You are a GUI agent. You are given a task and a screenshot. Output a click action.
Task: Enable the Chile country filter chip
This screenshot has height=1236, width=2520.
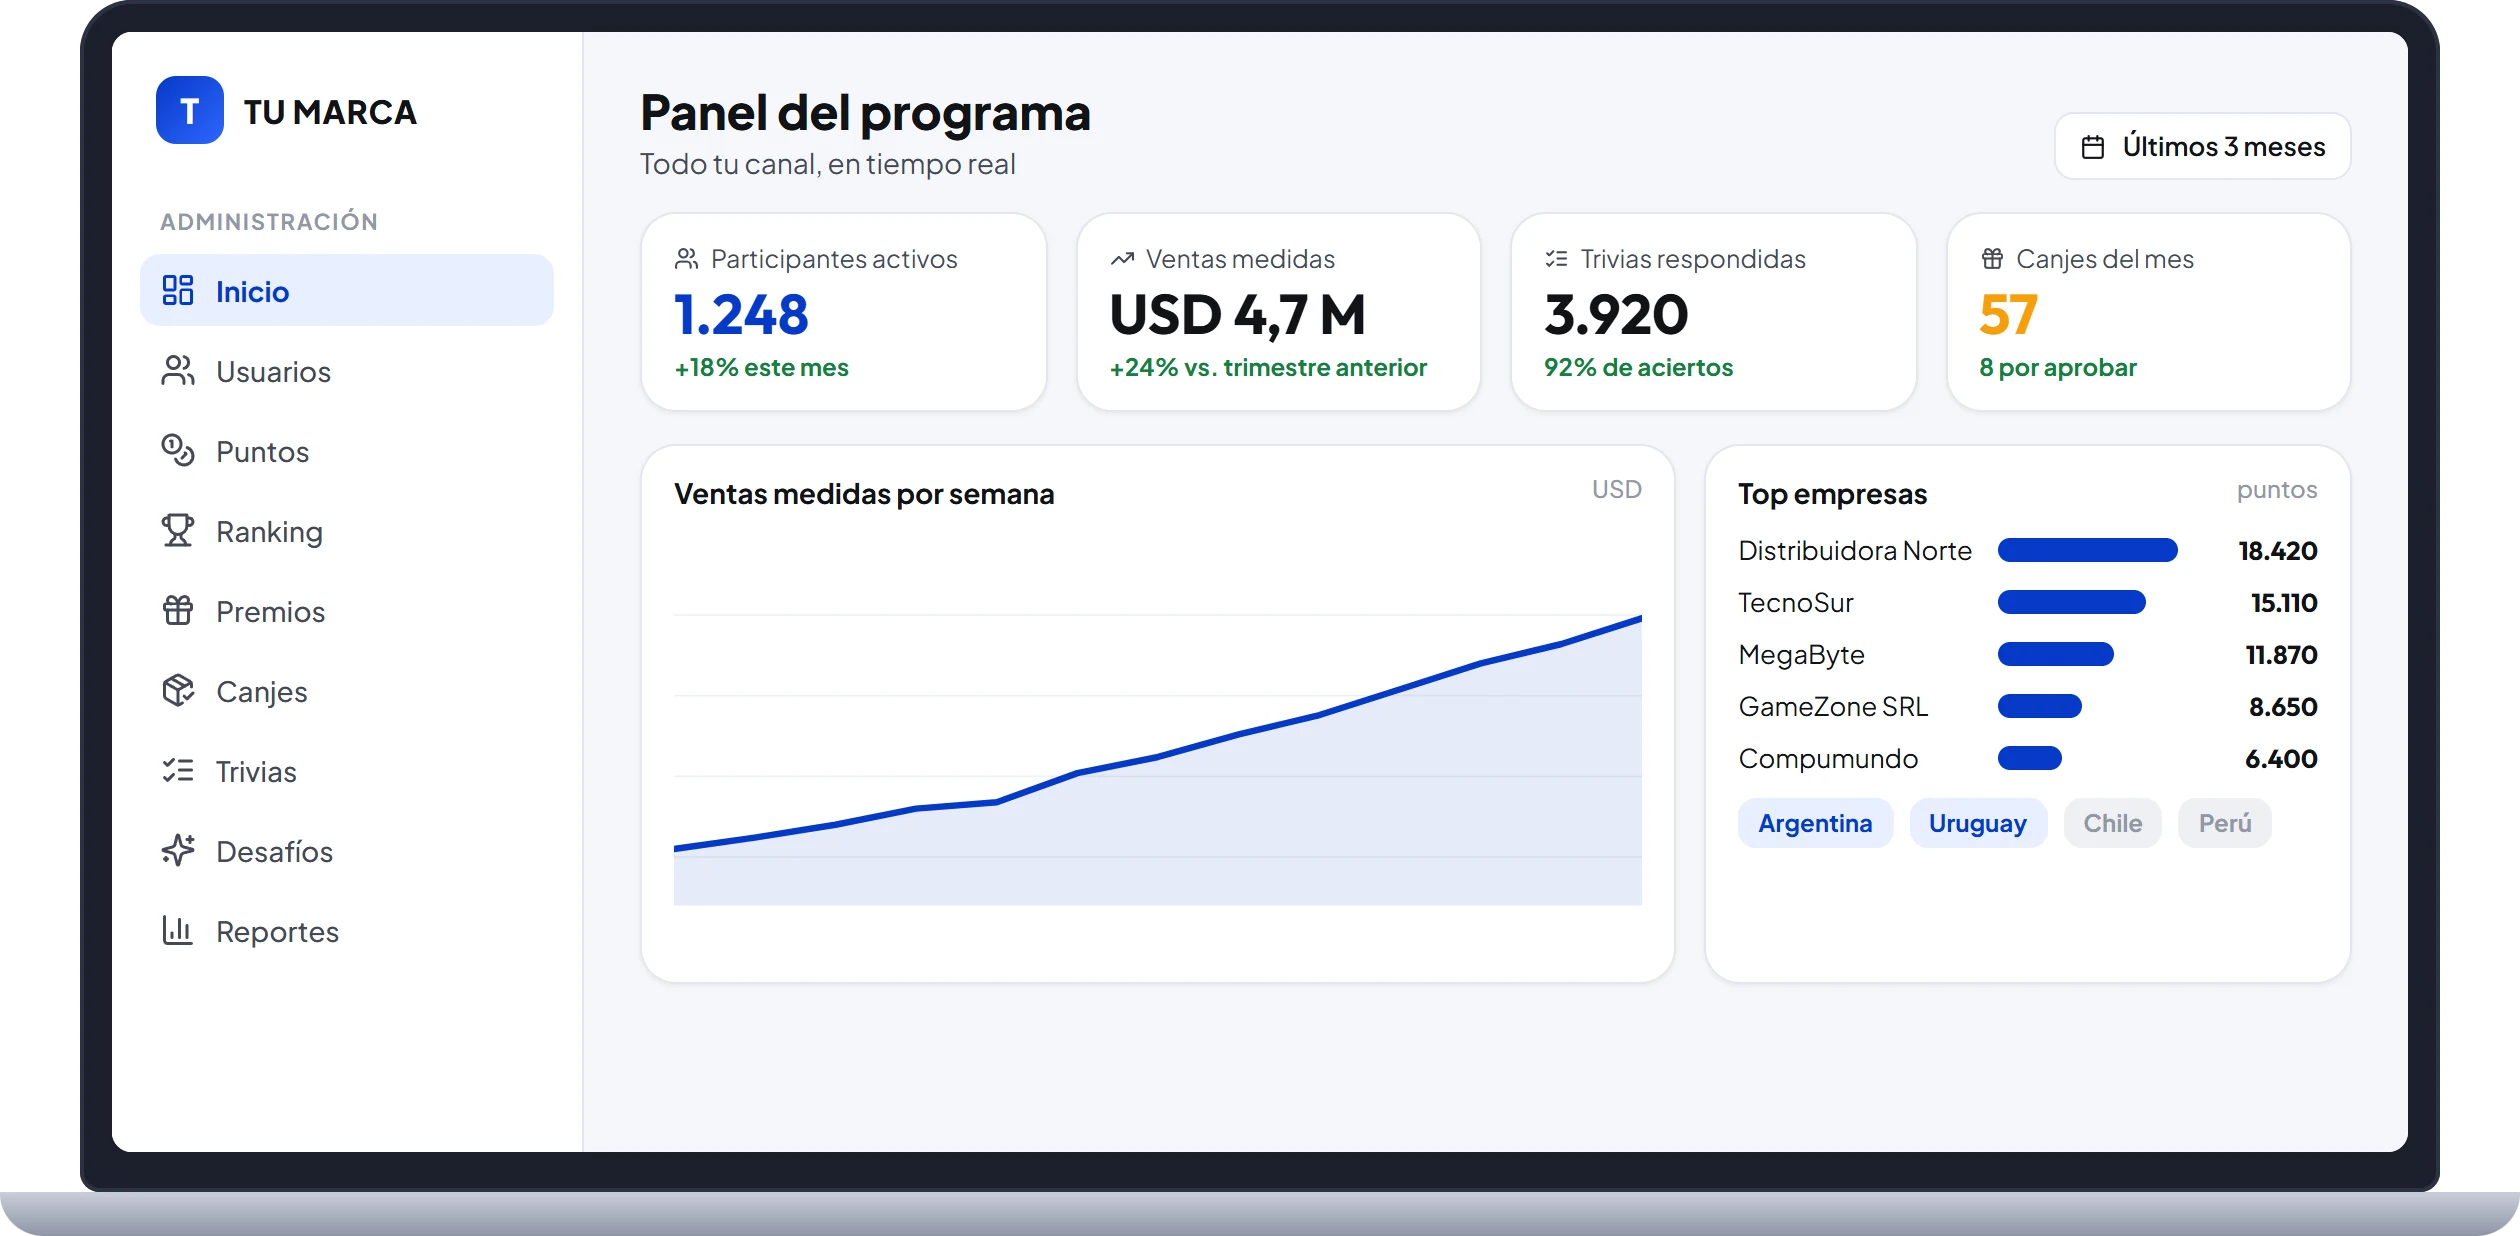2112,823
